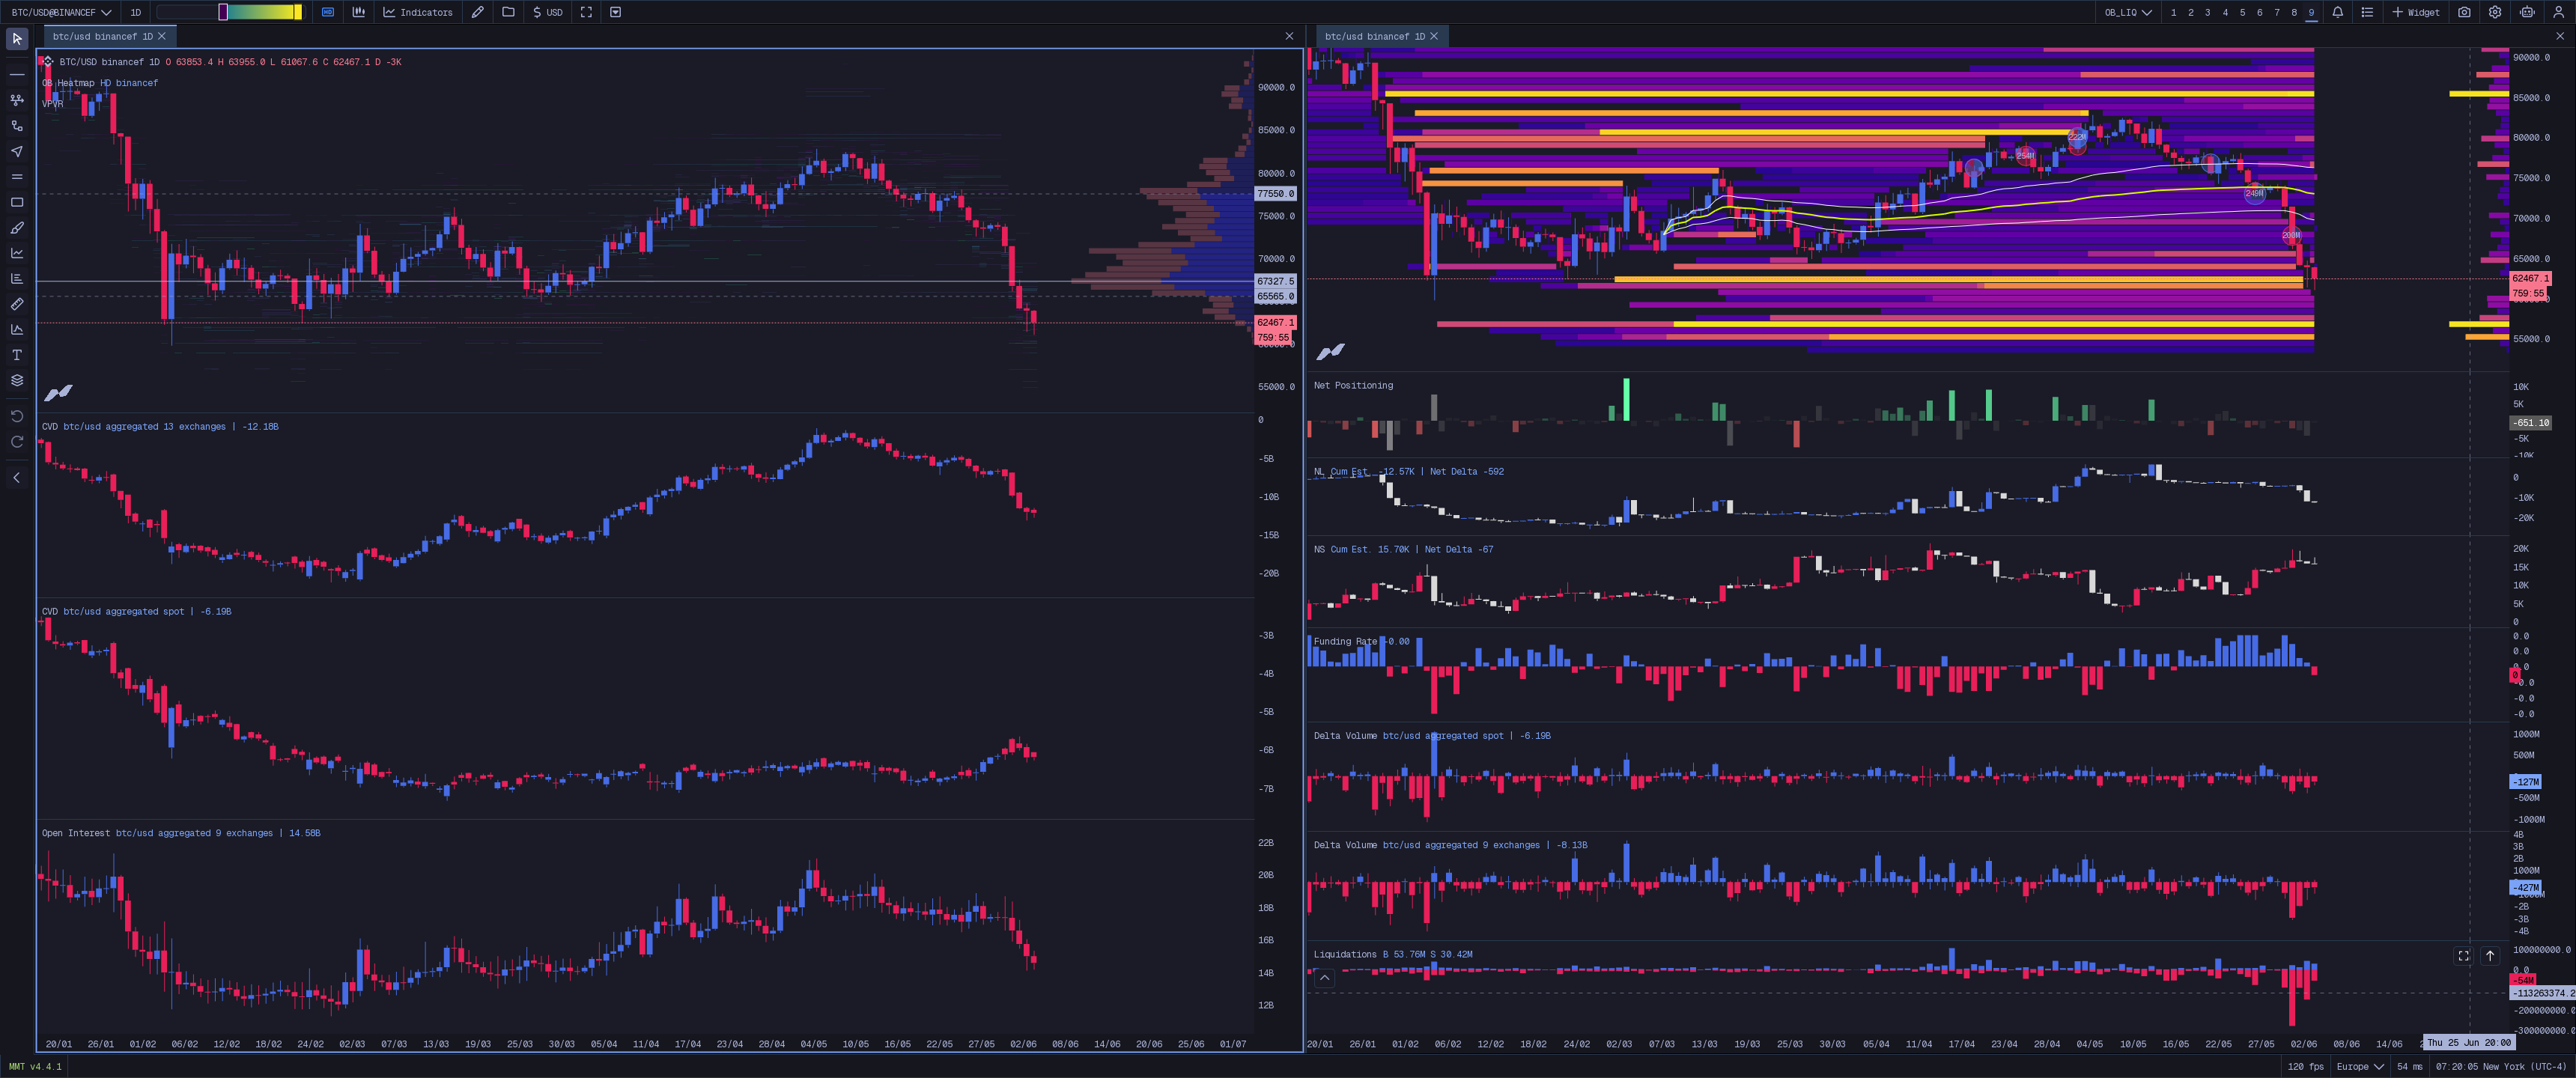
Task: Adjust the purple left handle of heatmap gradient
Action: coord(223,12)
